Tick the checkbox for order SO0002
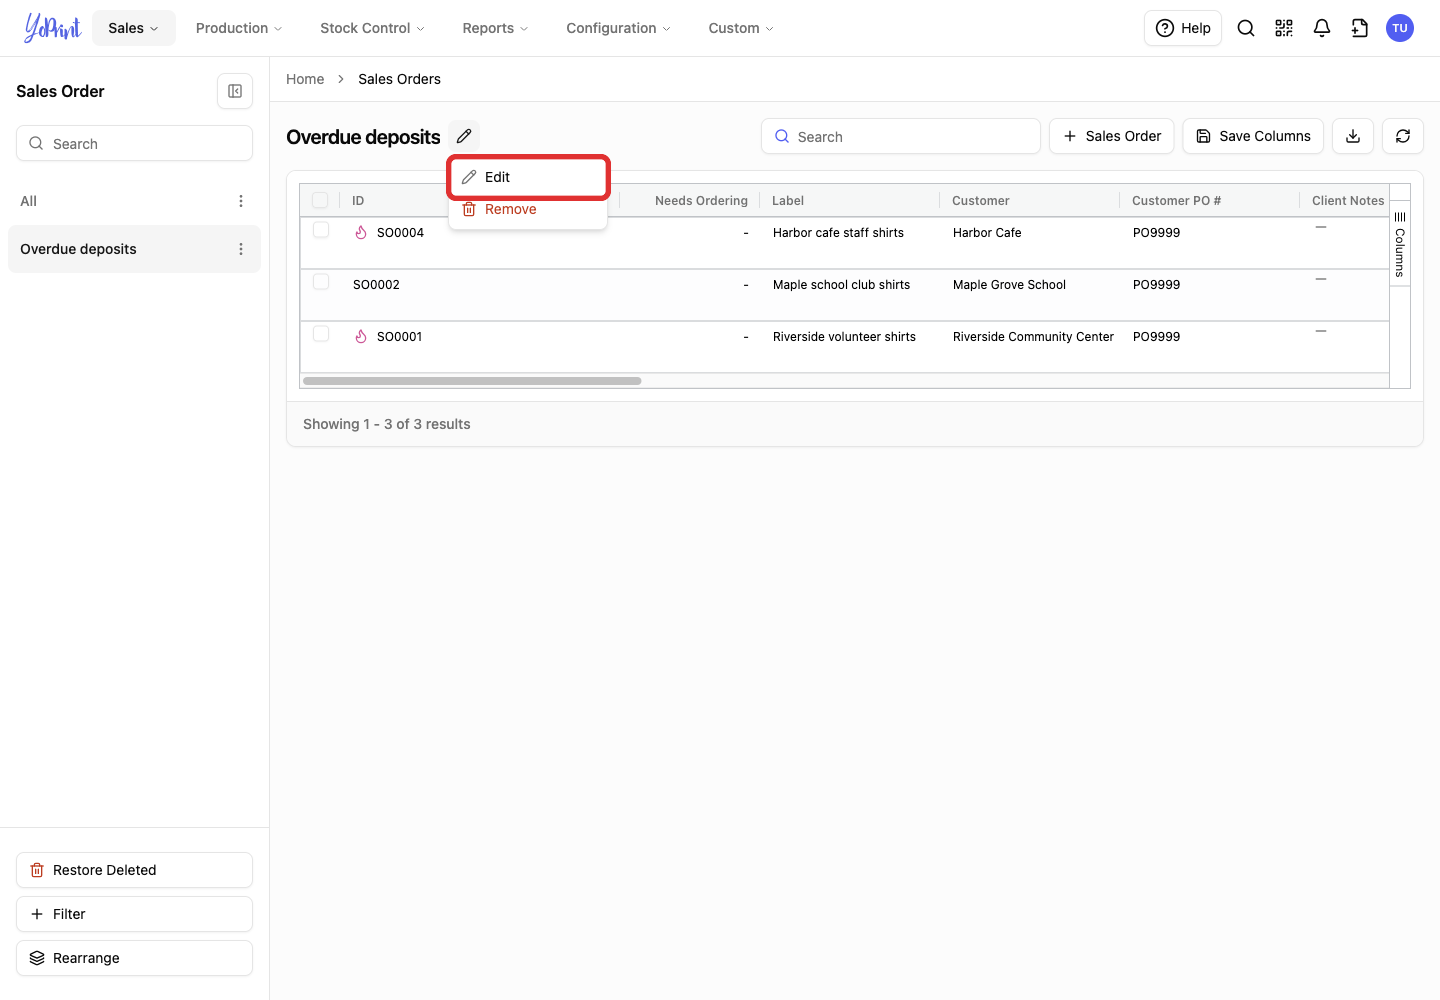 pyautogui.click(x=321, y=282)
